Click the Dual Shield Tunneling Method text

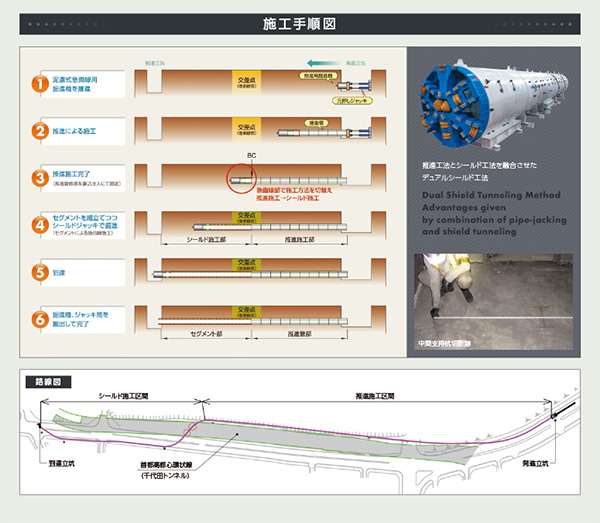(491, 195)
